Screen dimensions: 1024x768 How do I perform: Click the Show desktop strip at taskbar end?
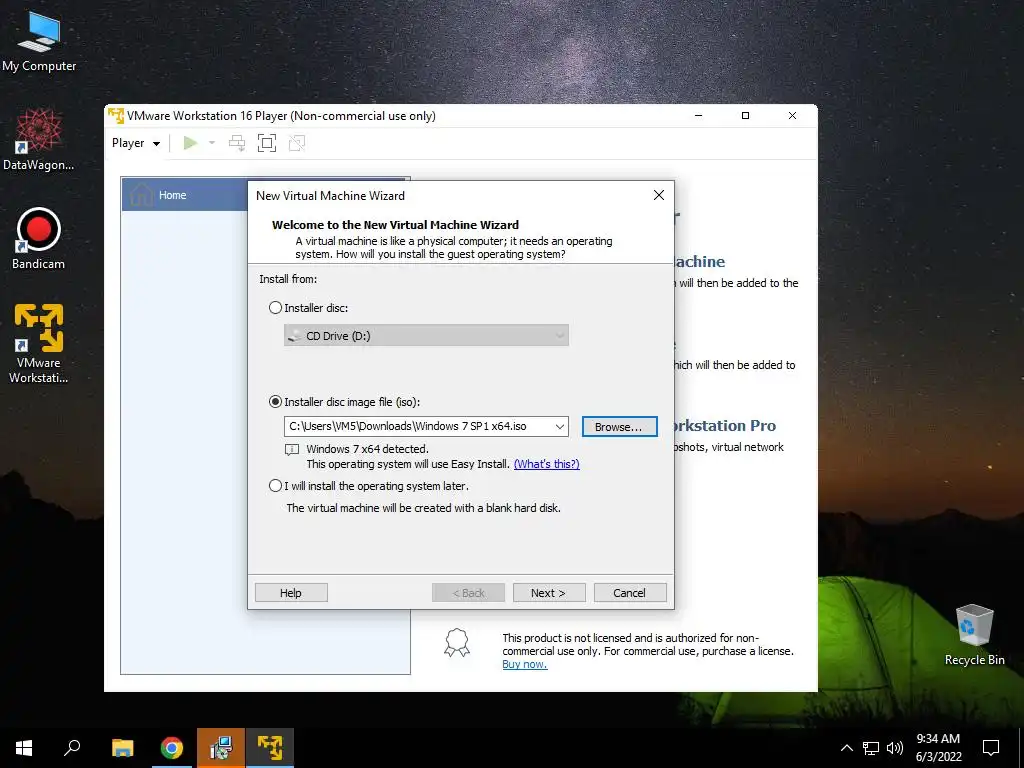[1021, 748]
